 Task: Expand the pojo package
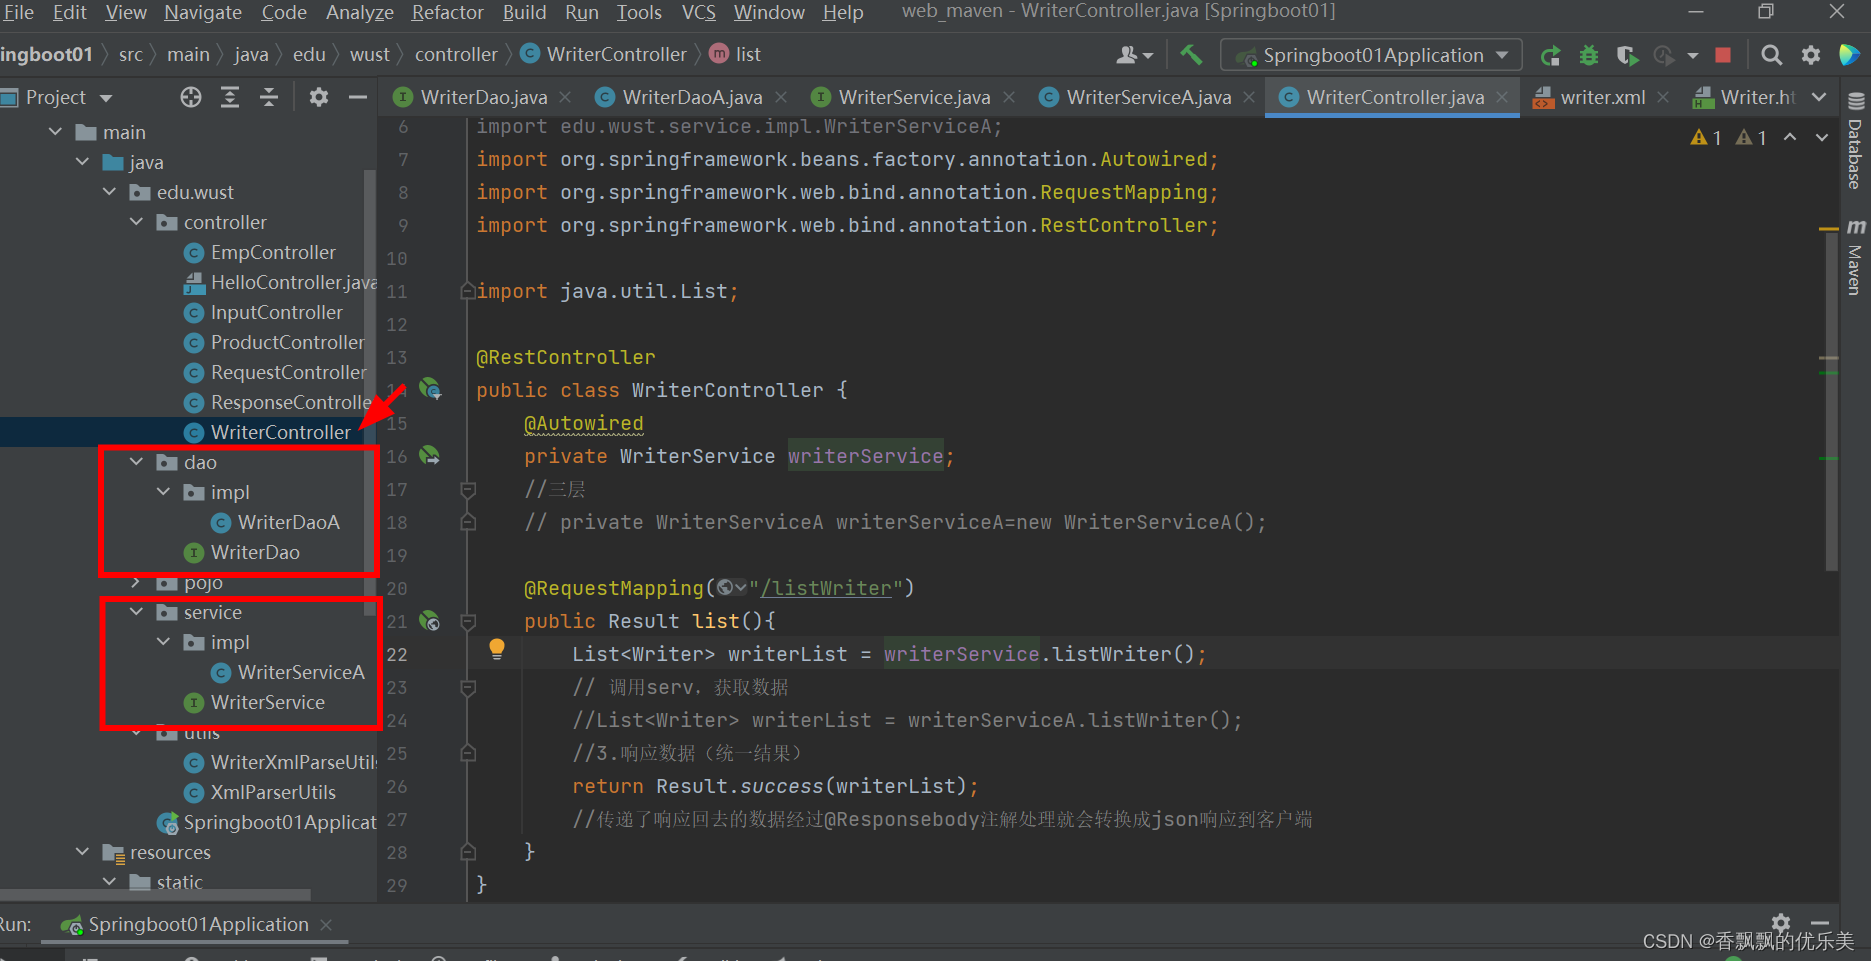[137, 582]
